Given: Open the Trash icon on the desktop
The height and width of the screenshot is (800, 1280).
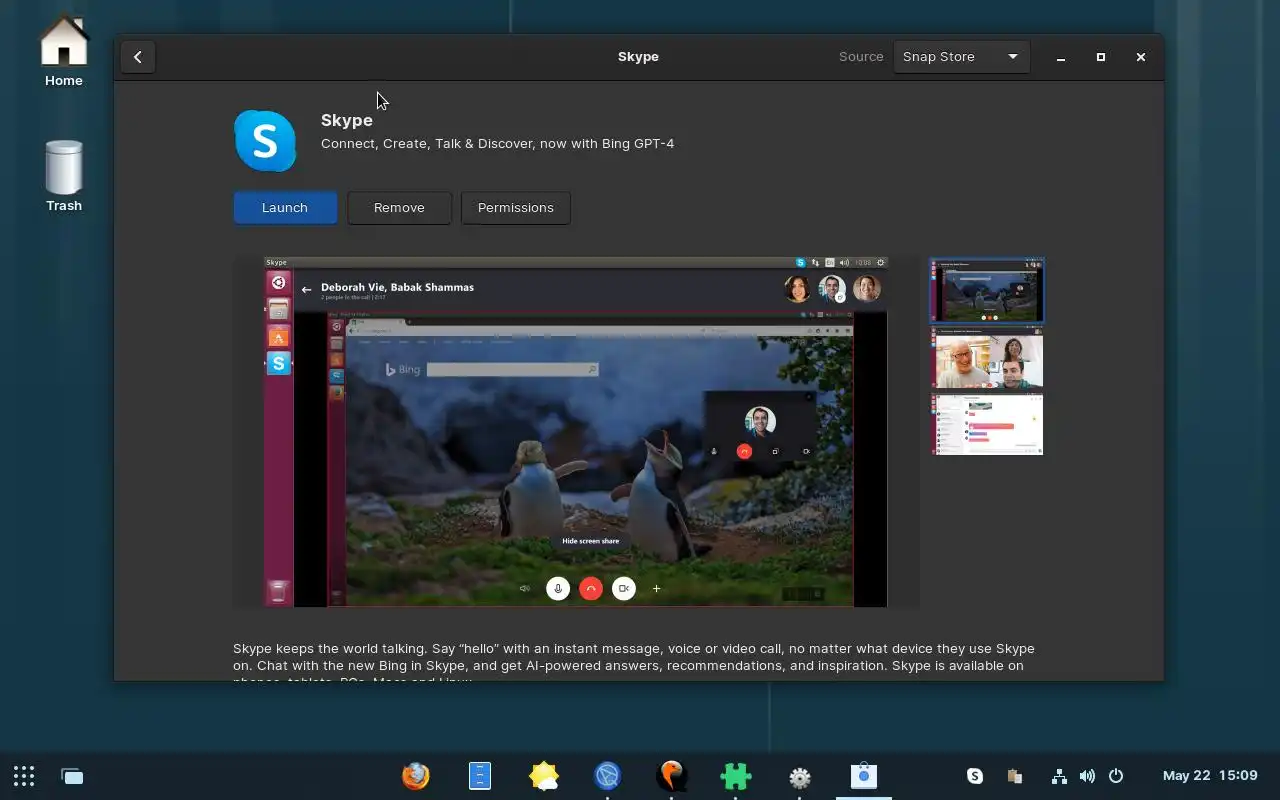Looking at the screenshot, I should click(64, 176).
